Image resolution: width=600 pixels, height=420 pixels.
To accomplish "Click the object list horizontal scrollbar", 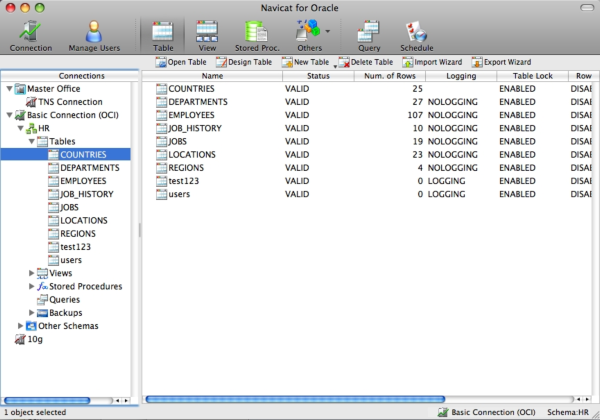I will (295, 399).
